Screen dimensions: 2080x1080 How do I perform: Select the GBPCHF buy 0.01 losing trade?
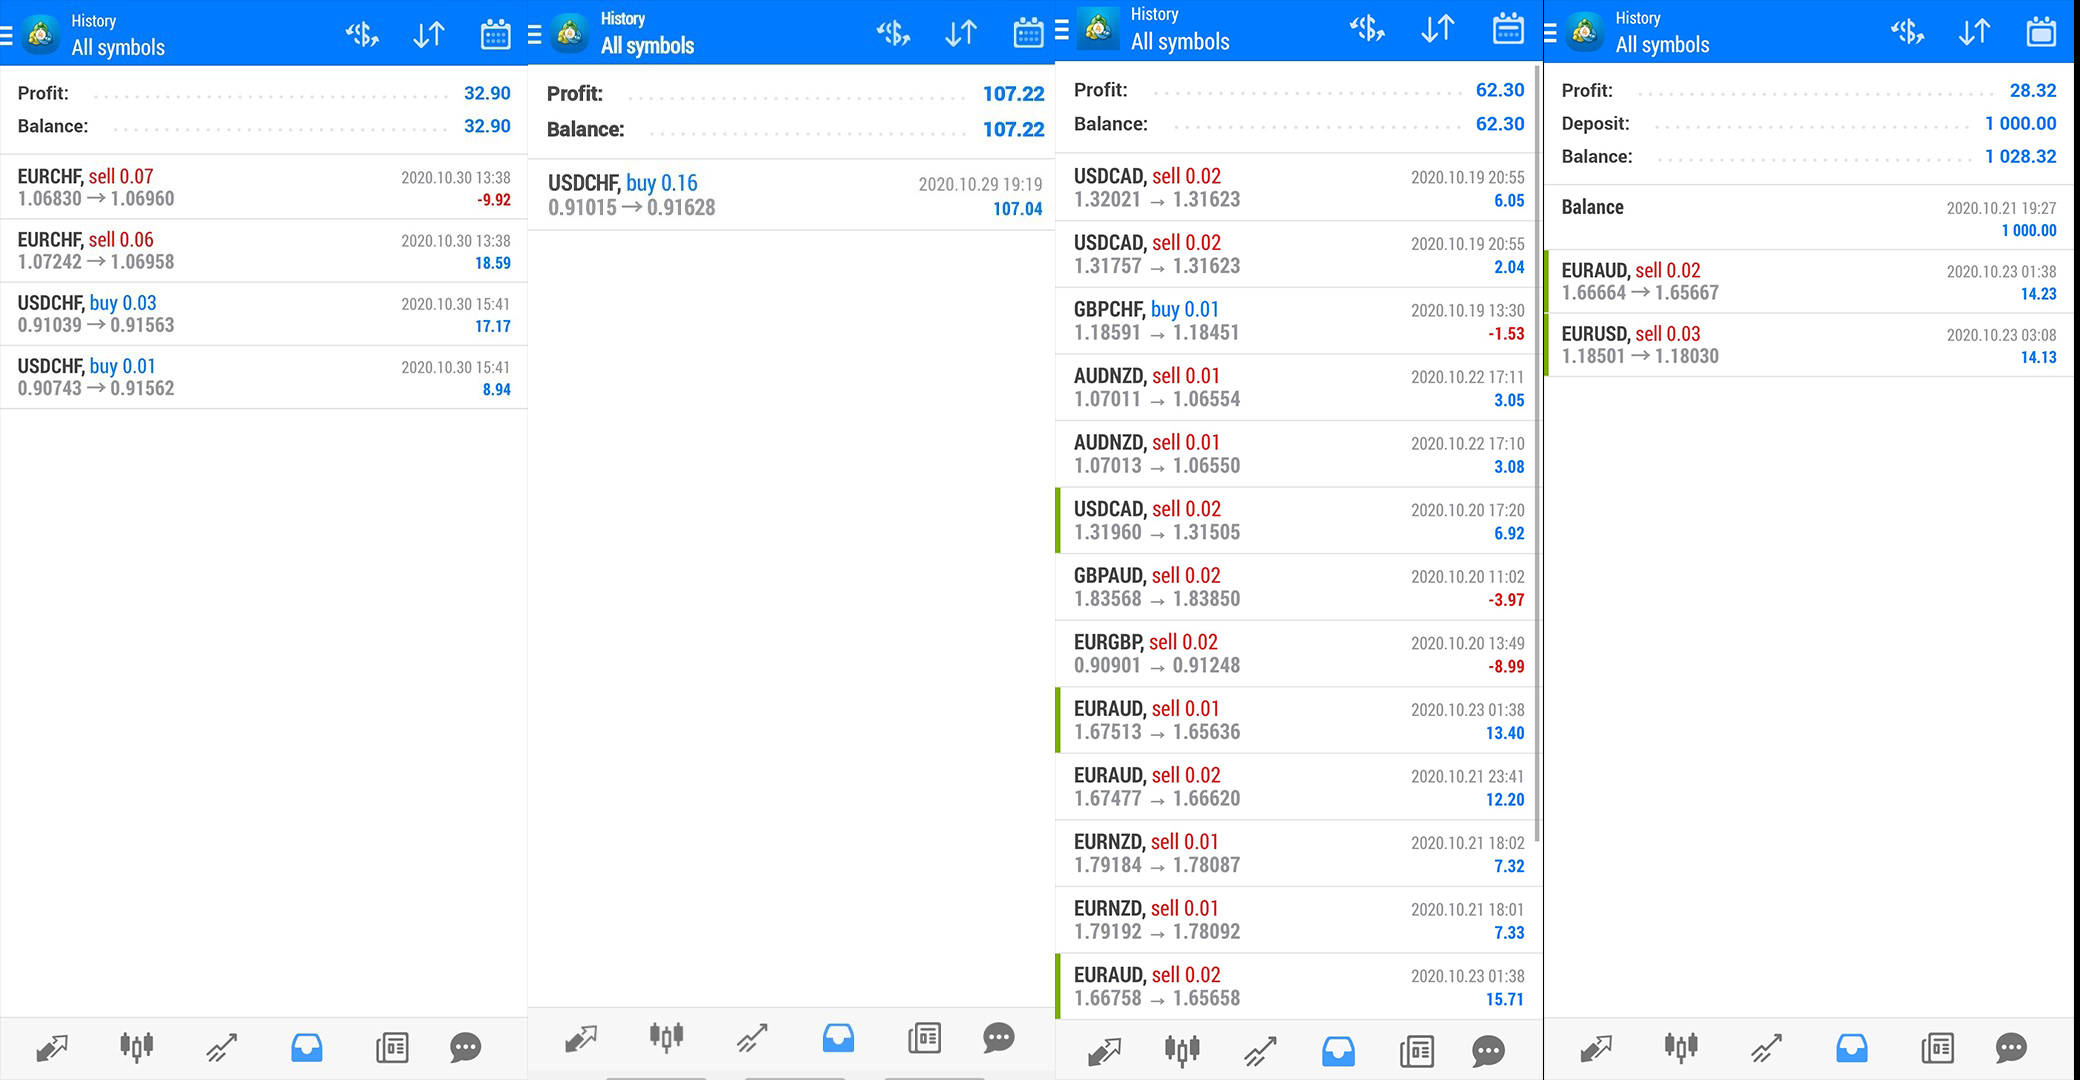point(1295,320)
